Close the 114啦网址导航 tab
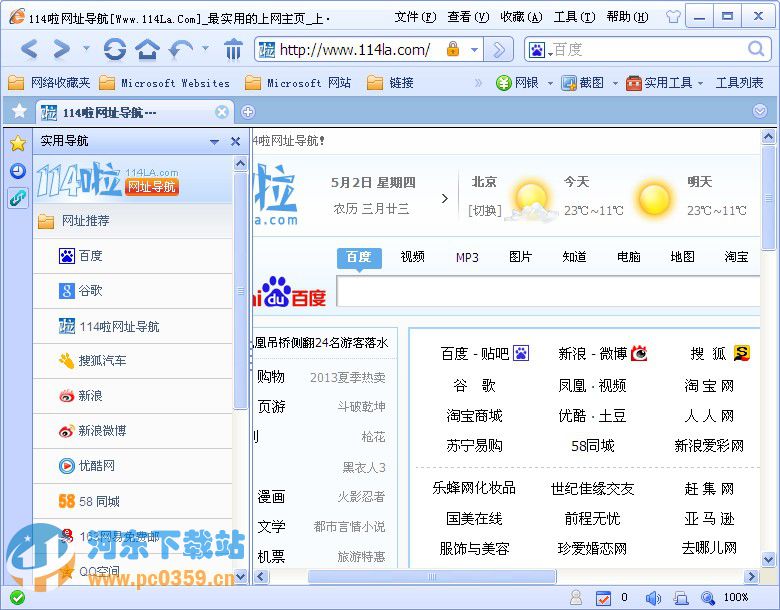Screen dimensions: 780x610 coord(222,112)
